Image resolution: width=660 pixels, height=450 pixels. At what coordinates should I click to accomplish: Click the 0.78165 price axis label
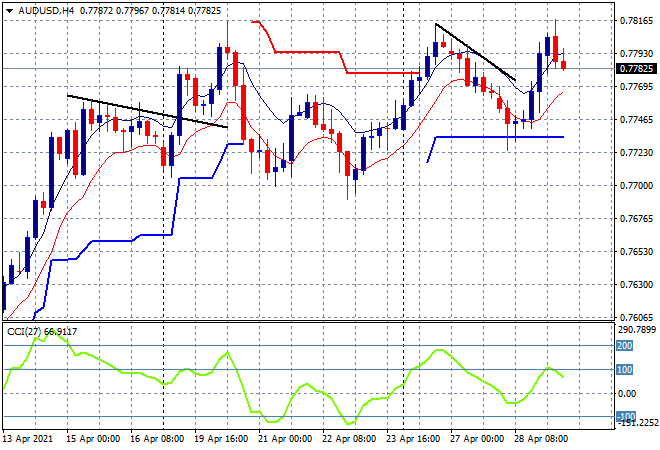[x=636, y=21]
